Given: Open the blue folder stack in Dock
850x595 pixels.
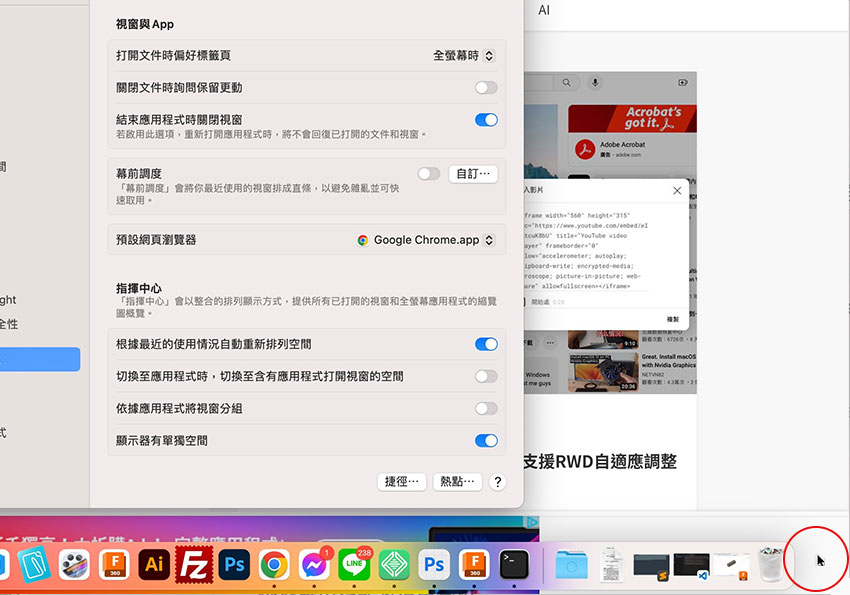Looking at the screenshot, I should click(x=573, y=565).
